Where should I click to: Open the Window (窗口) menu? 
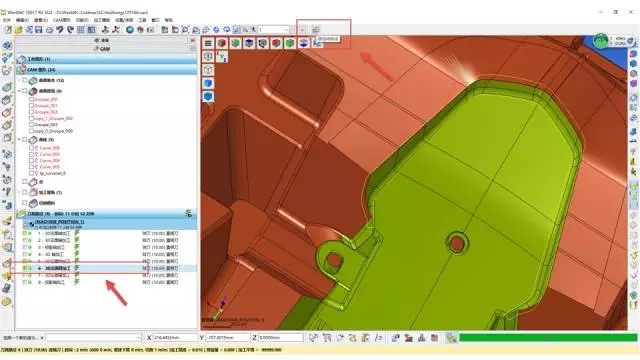point(156,20)
